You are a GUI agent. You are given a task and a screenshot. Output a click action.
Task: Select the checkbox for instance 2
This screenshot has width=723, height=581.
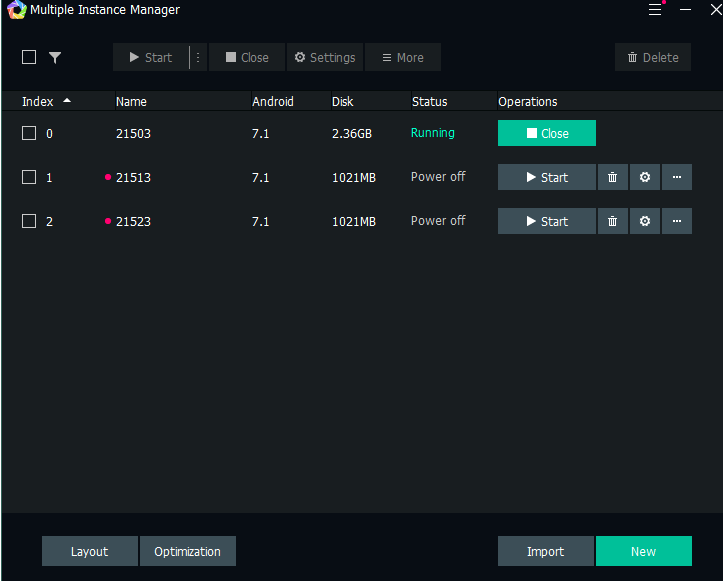29,221
